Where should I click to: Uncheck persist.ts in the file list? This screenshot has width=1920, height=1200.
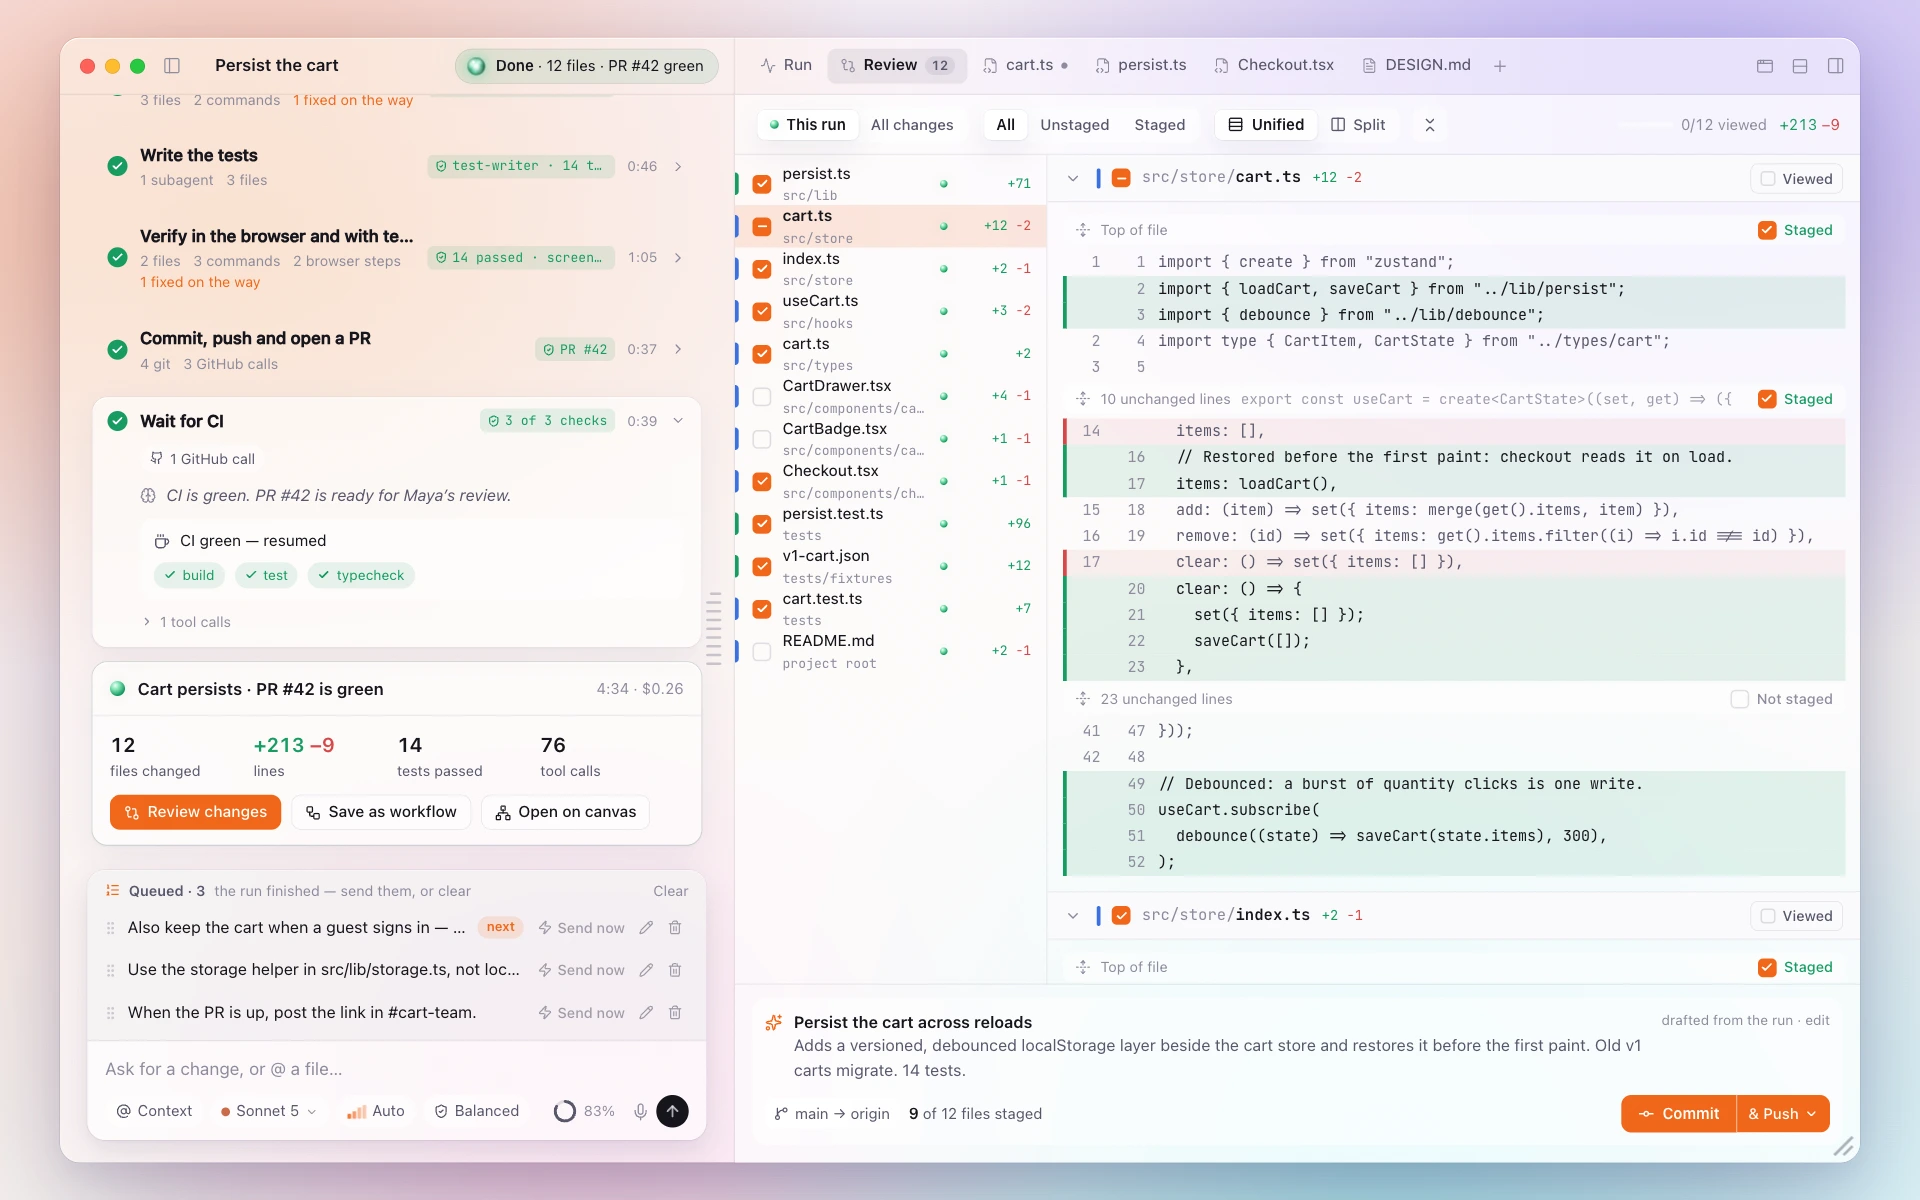[x=762, y=184]
